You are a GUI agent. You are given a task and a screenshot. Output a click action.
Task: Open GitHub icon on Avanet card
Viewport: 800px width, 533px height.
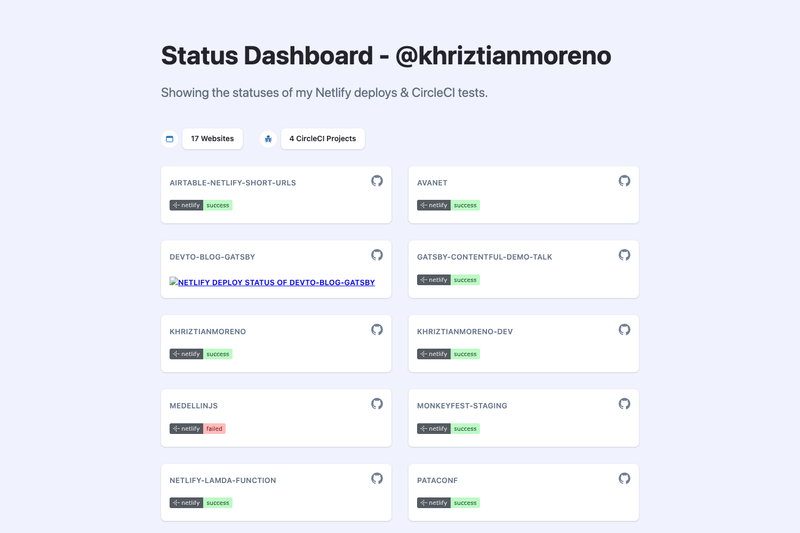pyautogui.click(x=624, y=181)
